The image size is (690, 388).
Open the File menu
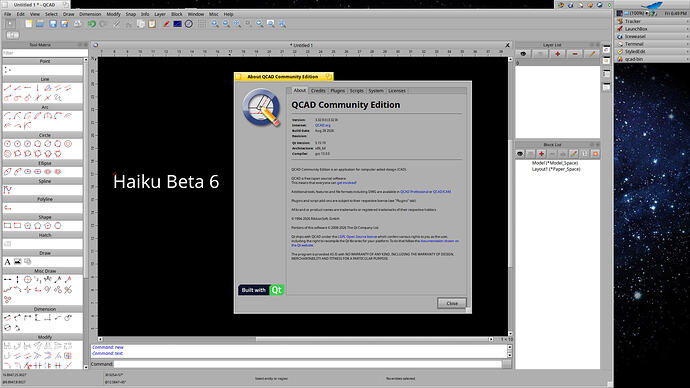pyautogui.click(x=8, y=14)
